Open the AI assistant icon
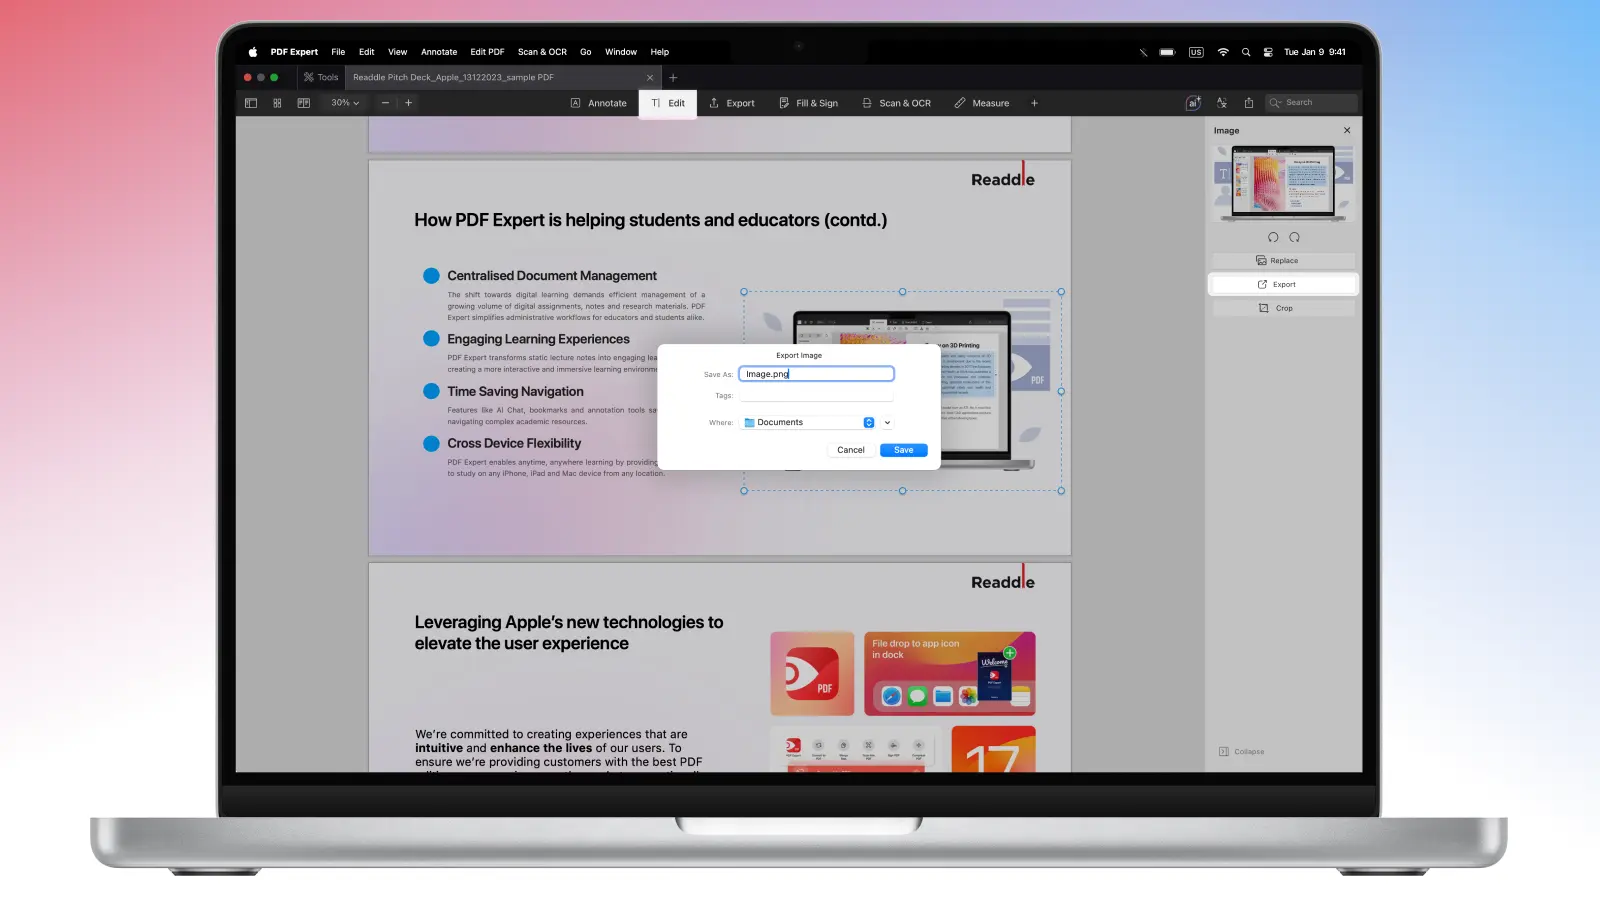Screen dimensions: 1600x900 pyautogui.click(x=1193, y=103)
